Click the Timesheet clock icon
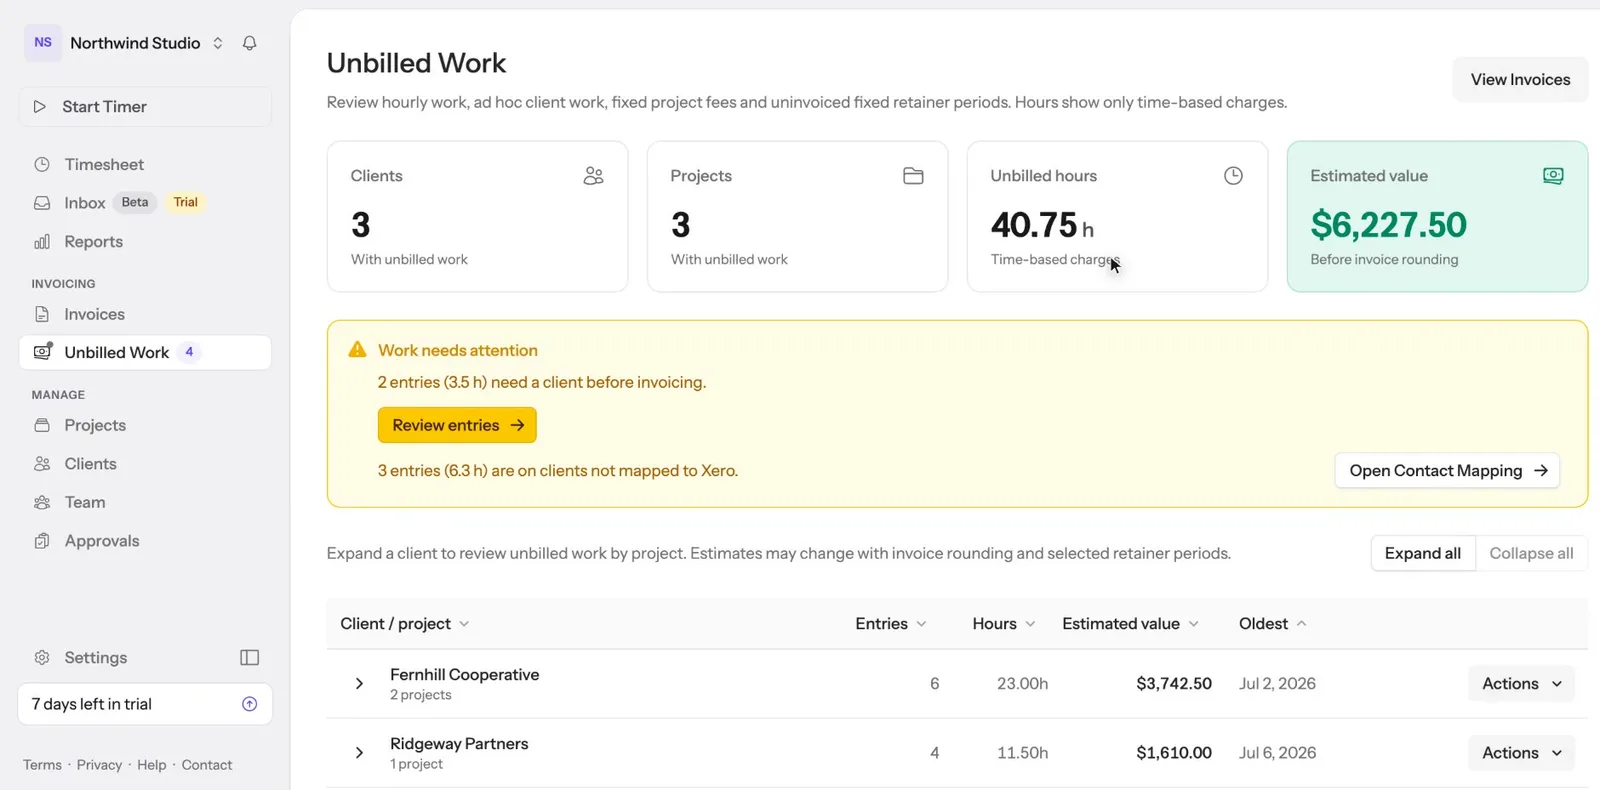Screen dimensions: 1600x790 (x=42, y=165)
